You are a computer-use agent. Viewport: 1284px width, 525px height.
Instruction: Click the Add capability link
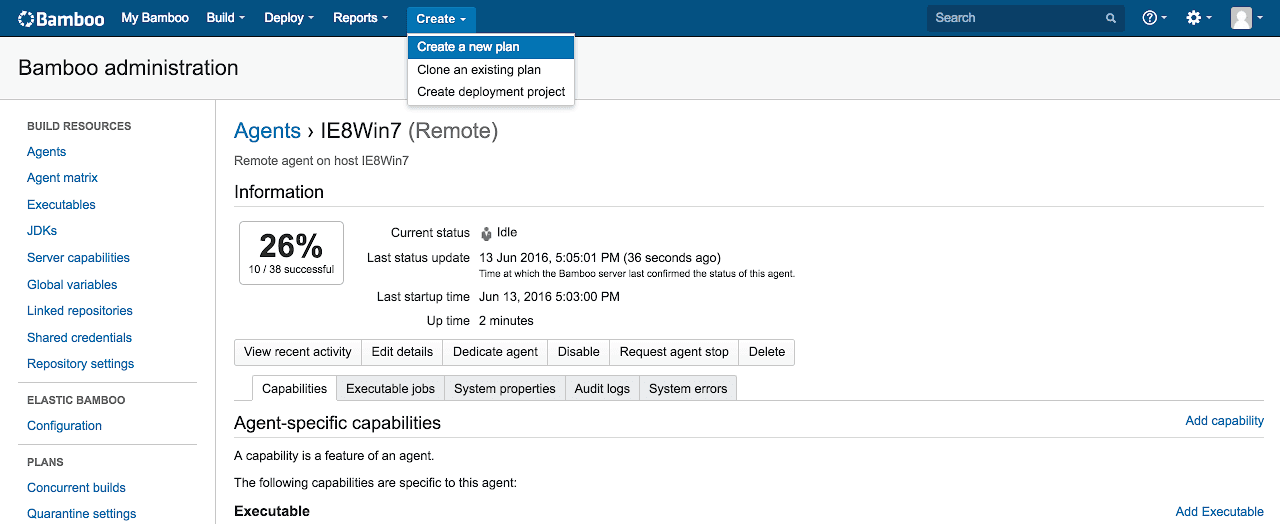coord(1224,421)
